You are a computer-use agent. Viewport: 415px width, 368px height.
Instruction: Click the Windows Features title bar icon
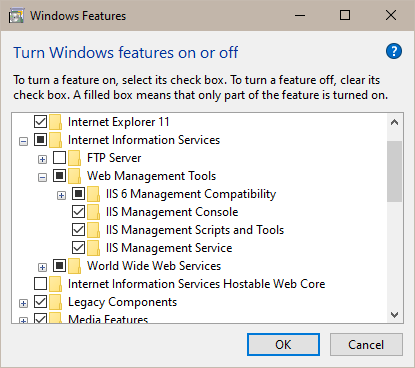click(16, 16)
